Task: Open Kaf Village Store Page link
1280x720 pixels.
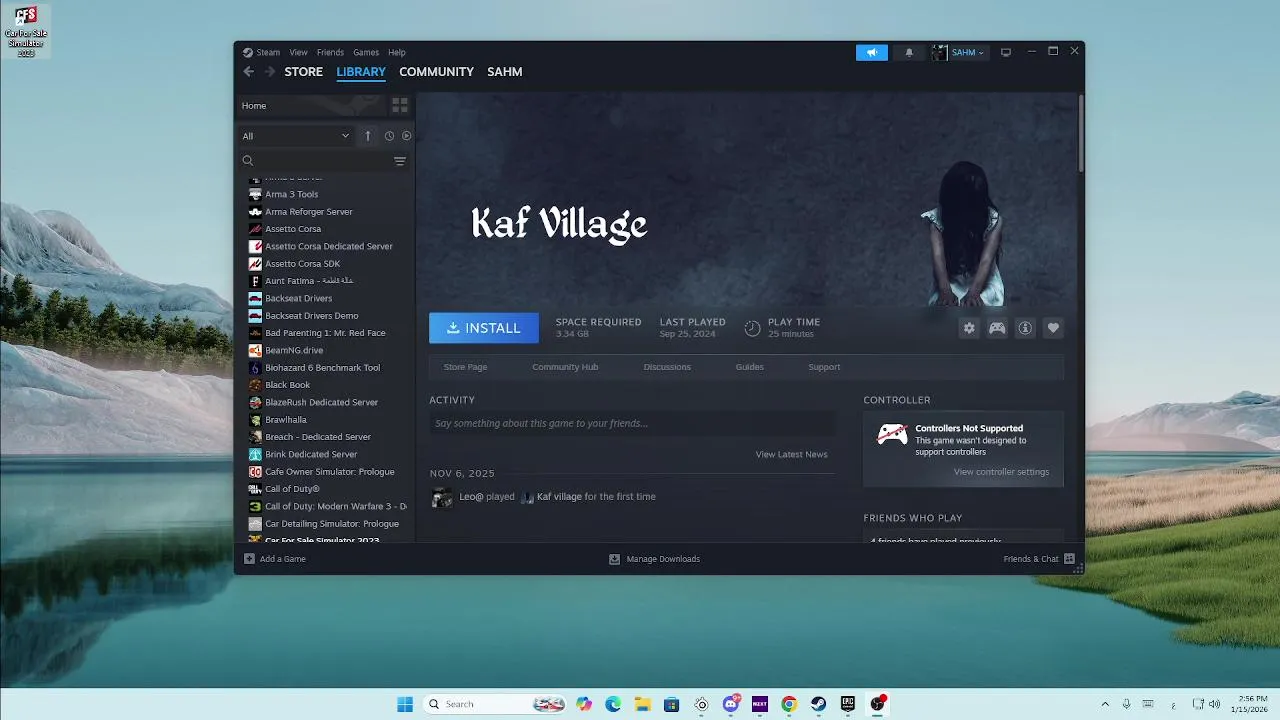Action: 465,367
